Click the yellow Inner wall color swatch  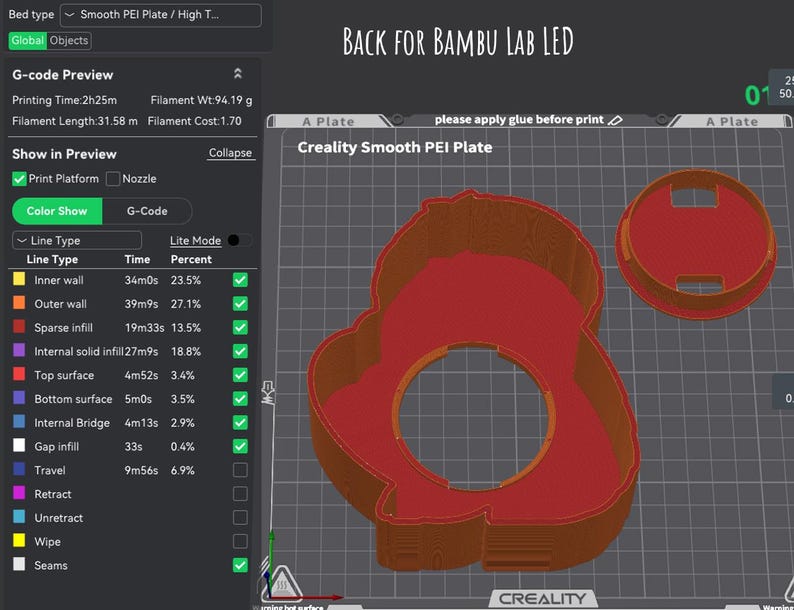[x=19, y=279]
